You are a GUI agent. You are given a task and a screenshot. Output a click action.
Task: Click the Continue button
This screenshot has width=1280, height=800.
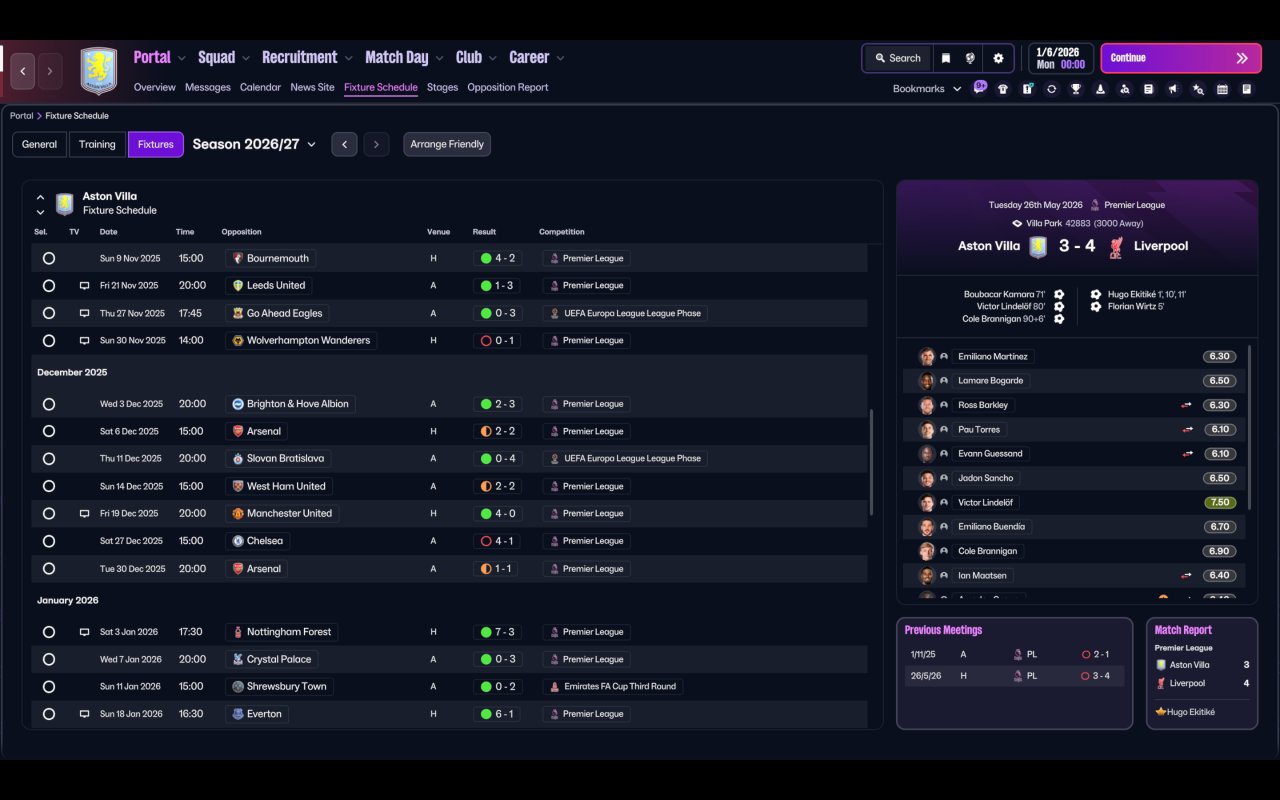(x=1181, y=58)
